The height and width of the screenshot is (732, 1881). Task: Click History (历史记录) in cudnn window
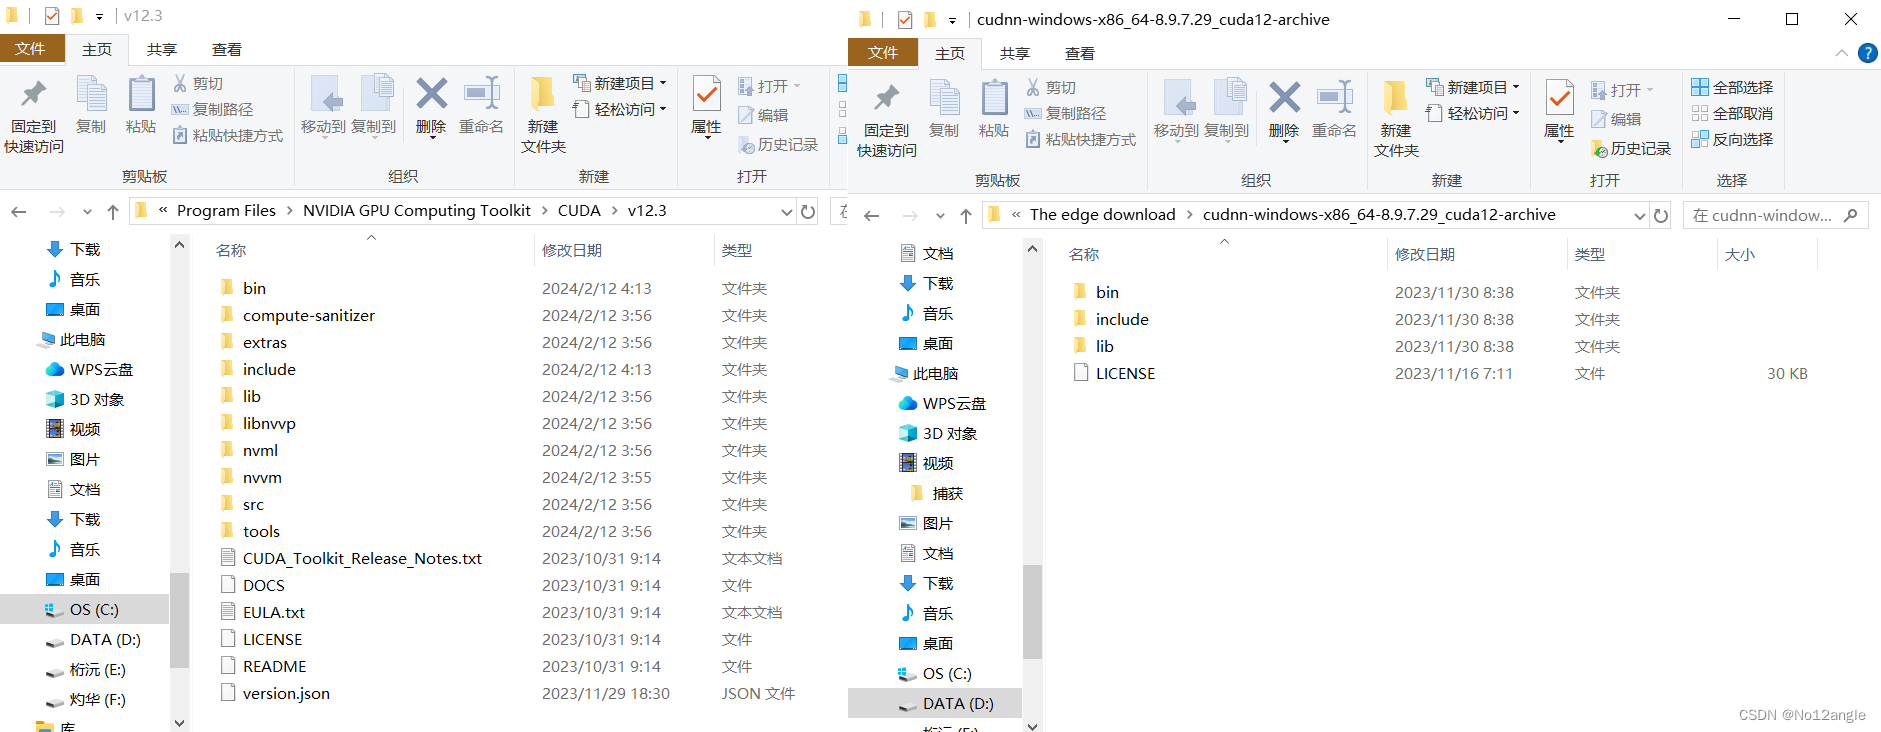tap(1631, 149)
